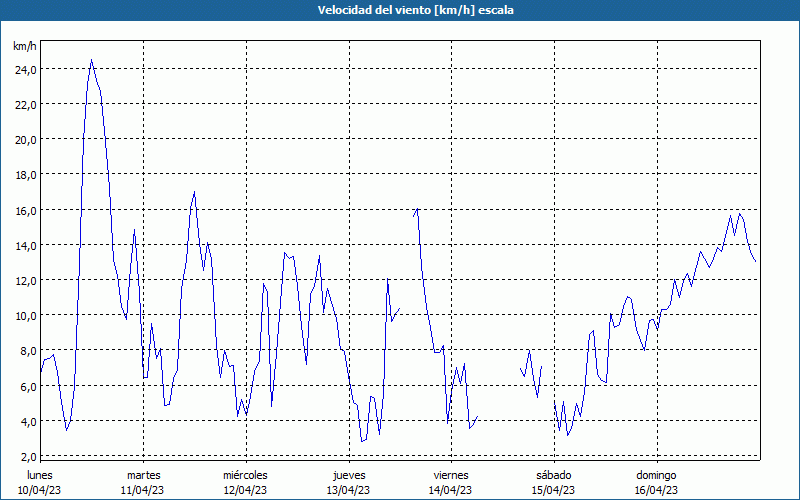The image size is (800, 500).
Task: Click the 16,0 y-axis value
Action: (x=26, y=210)
